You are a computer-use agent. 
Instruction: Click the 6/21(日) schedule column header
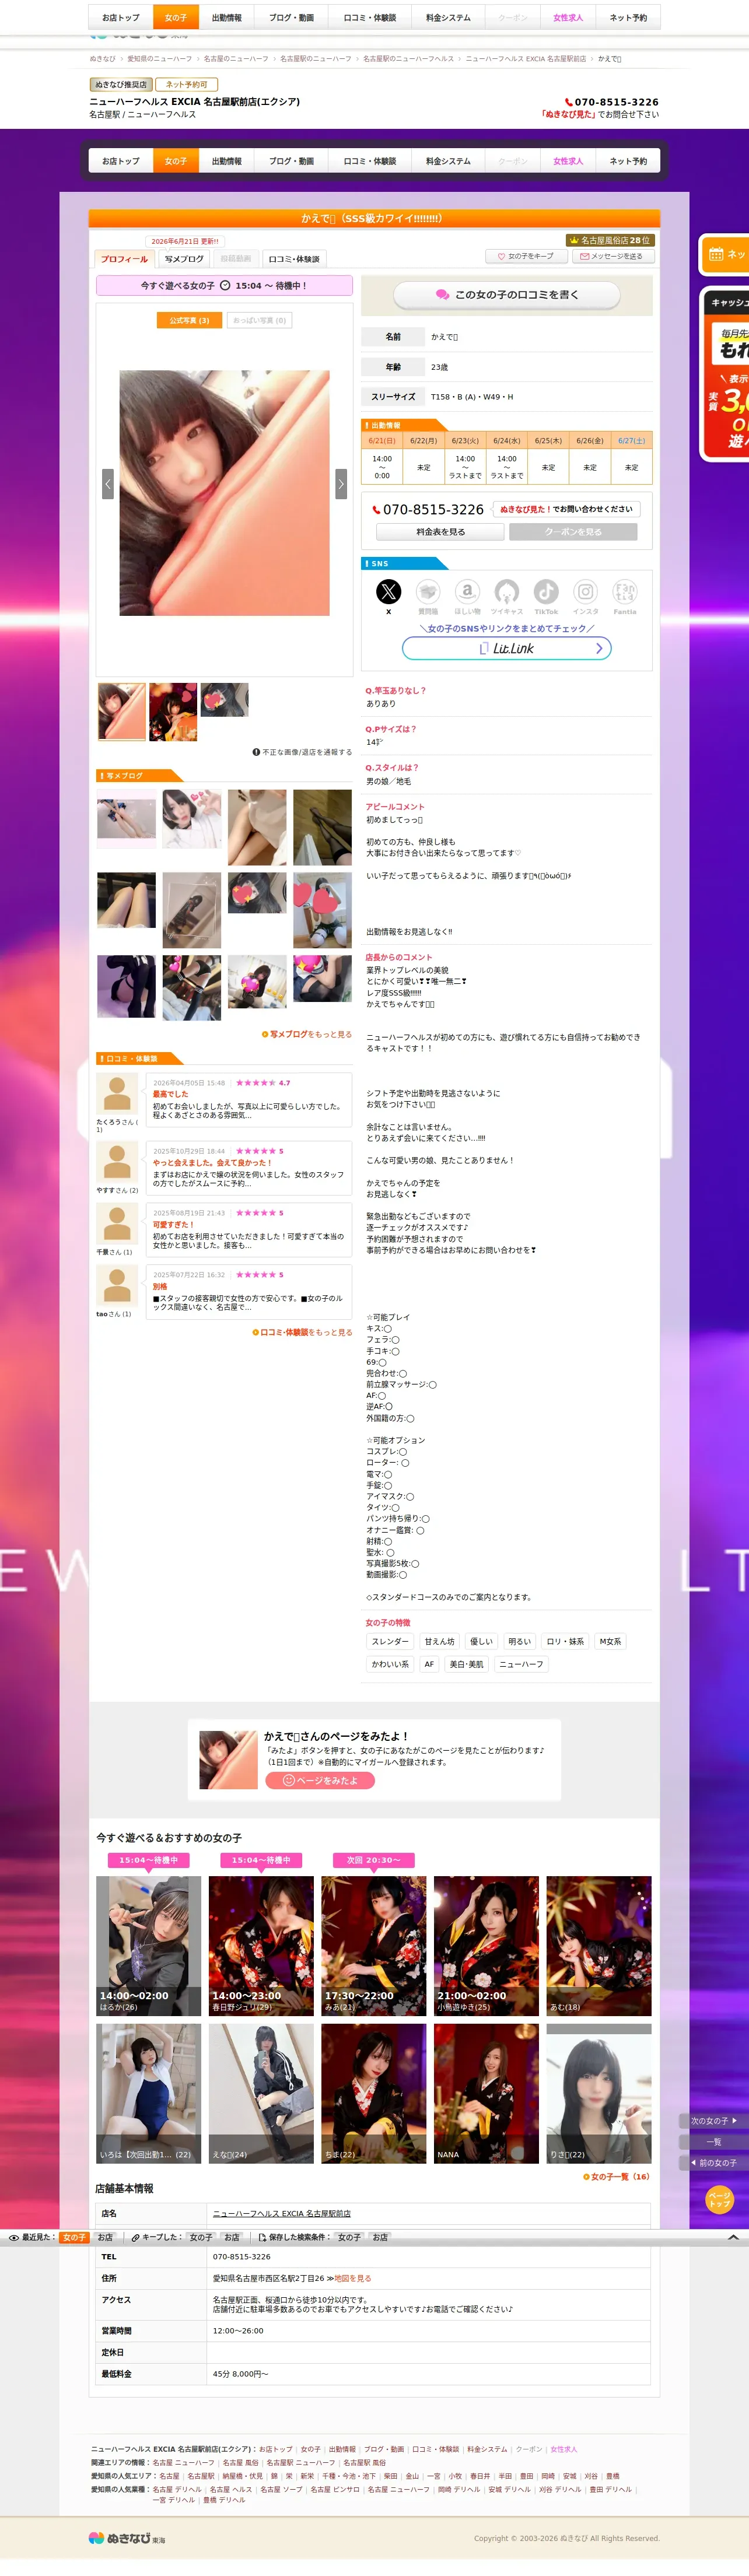click(x=382, y=440)
